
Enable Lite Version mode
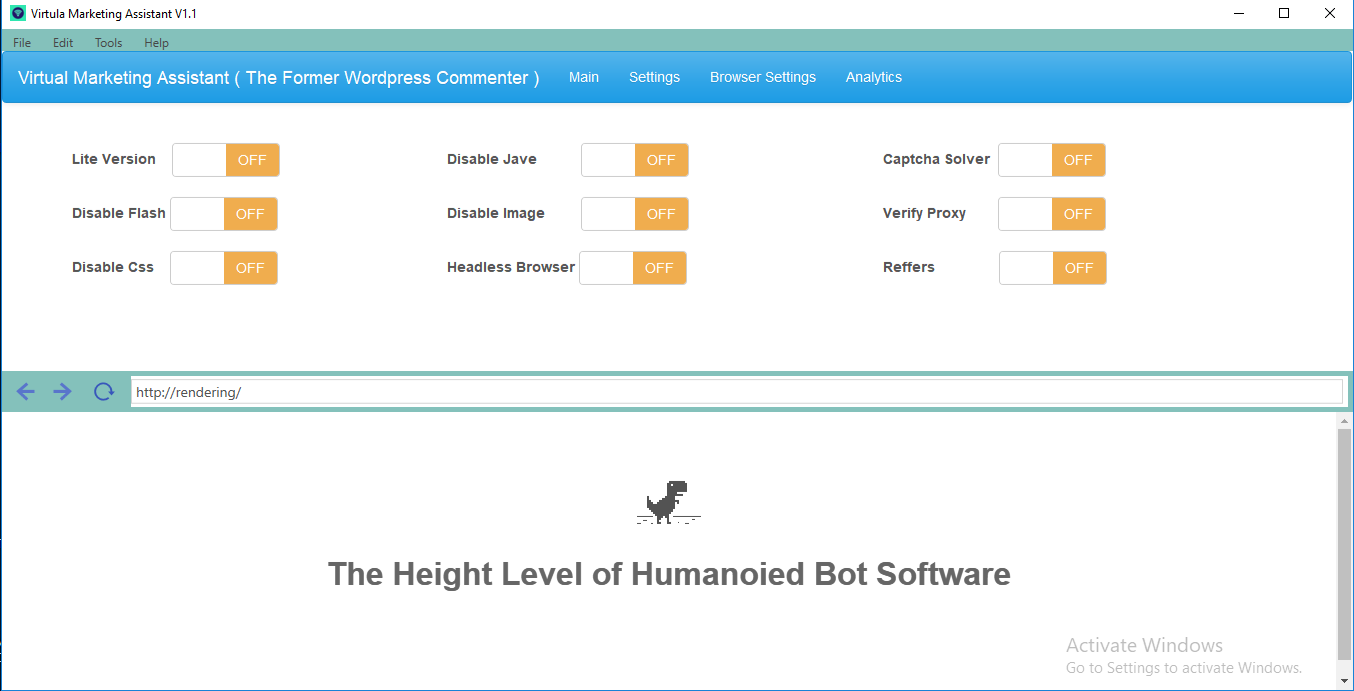point(225,159)
